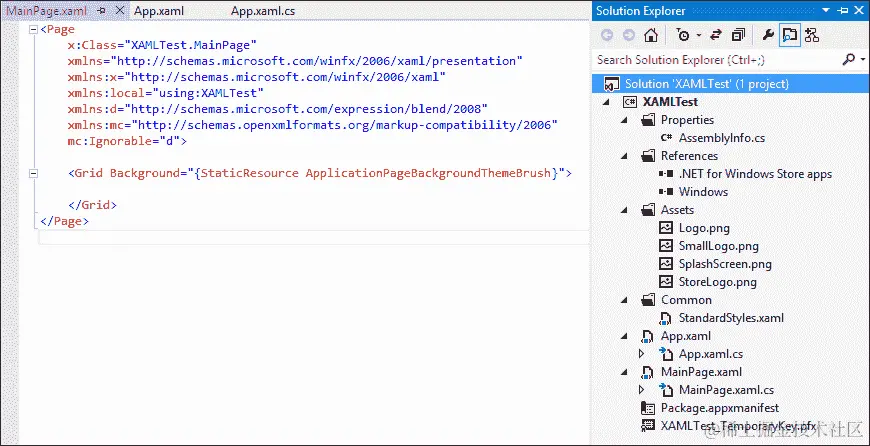Expand the MainPage.xaml.cs node
The width and height of the screenshot is (870, 446).
pos(641,389)
